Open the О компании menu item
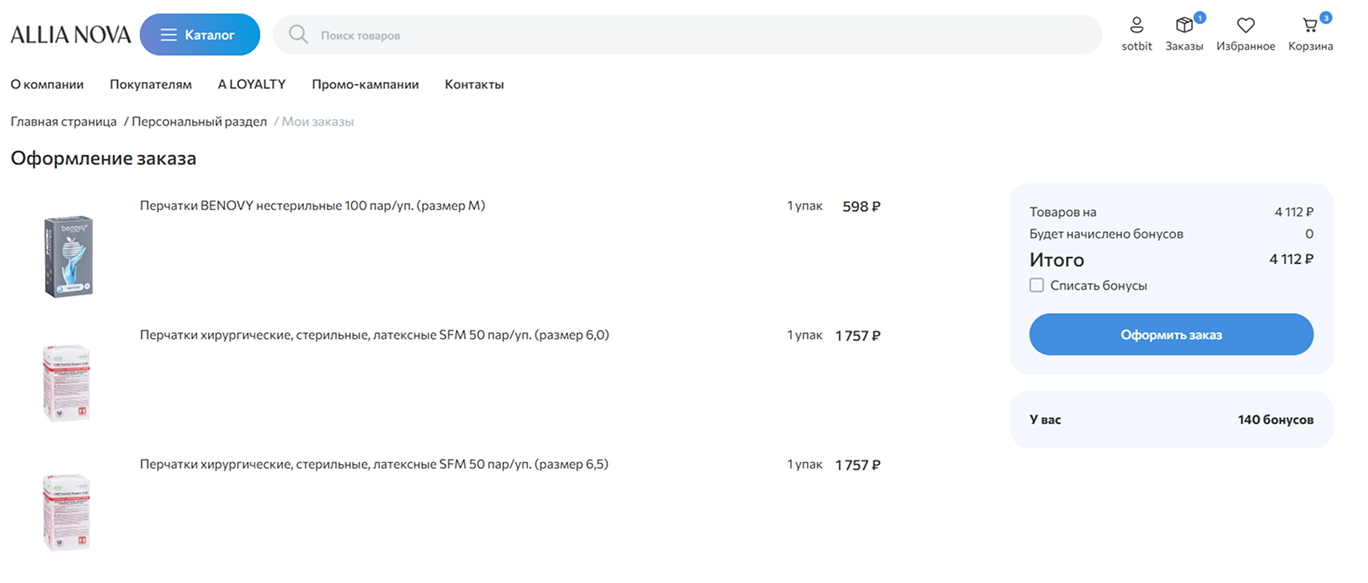The width and height of the screenshot is (1368, 583). pyautogui.click(x=47, y=85)
